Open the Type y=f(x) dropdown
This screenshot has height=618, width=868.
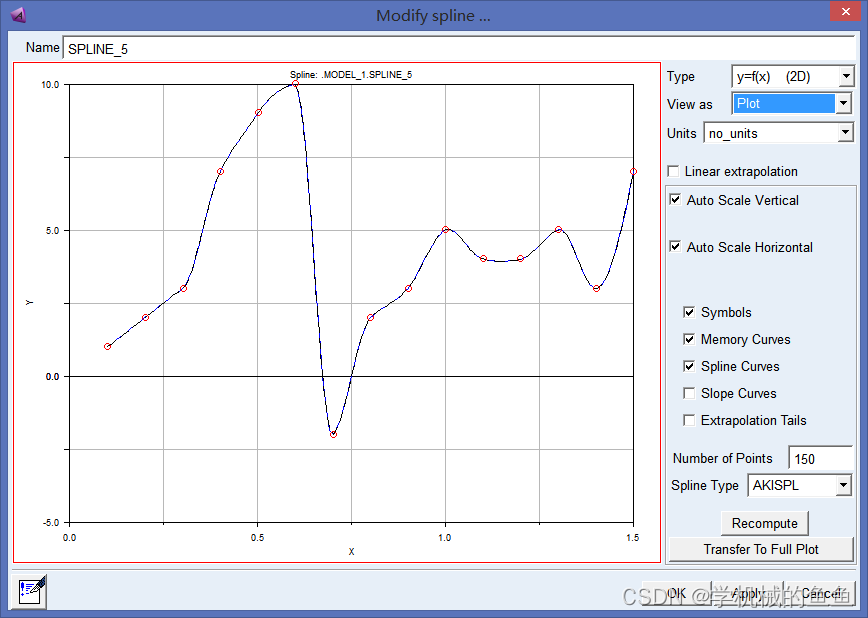click(845, 77)
